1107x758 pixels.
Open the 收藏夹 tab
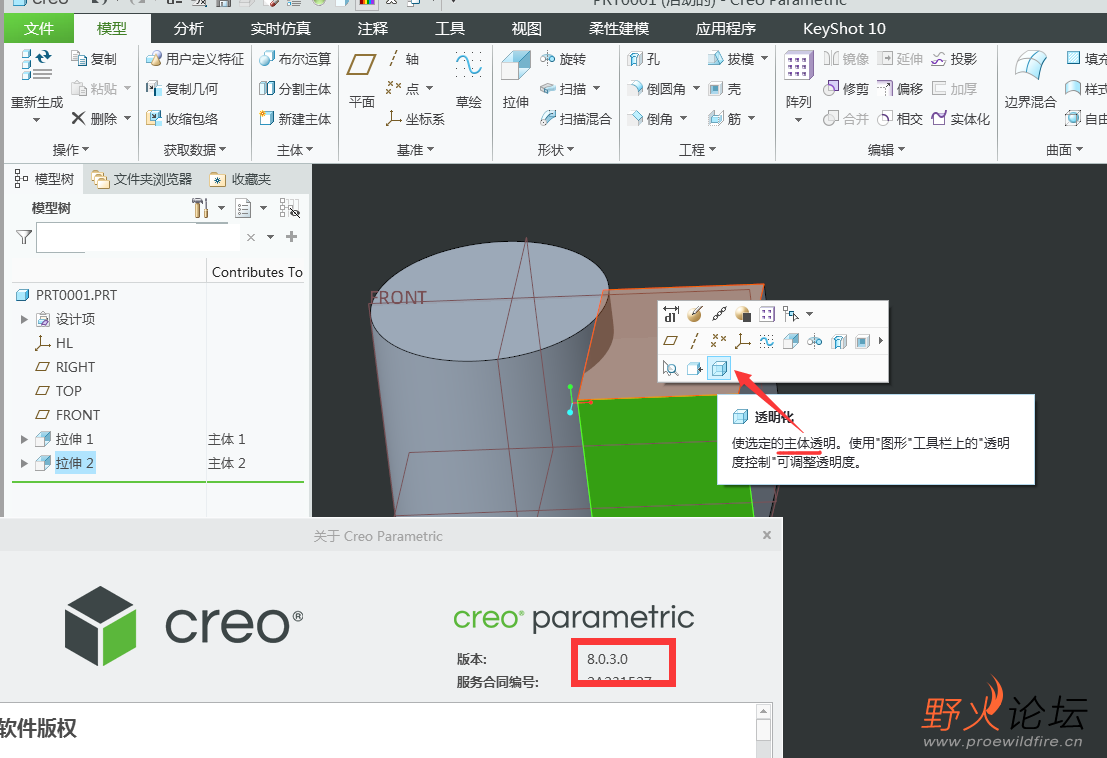pyautogui.click(x=241, y=179)
